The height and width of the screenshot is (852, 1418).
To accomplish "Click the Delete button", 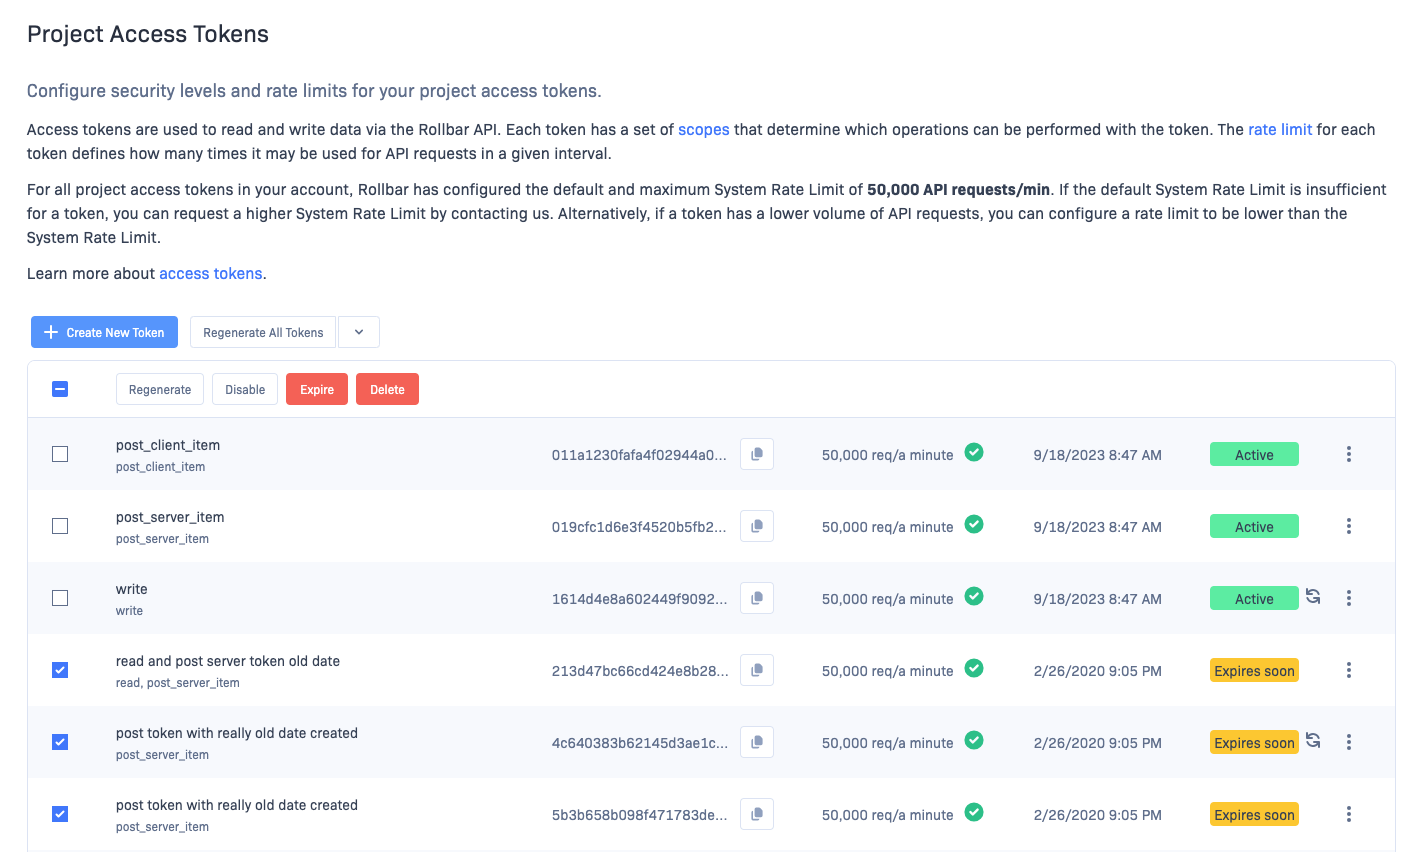I will [387, 389].
